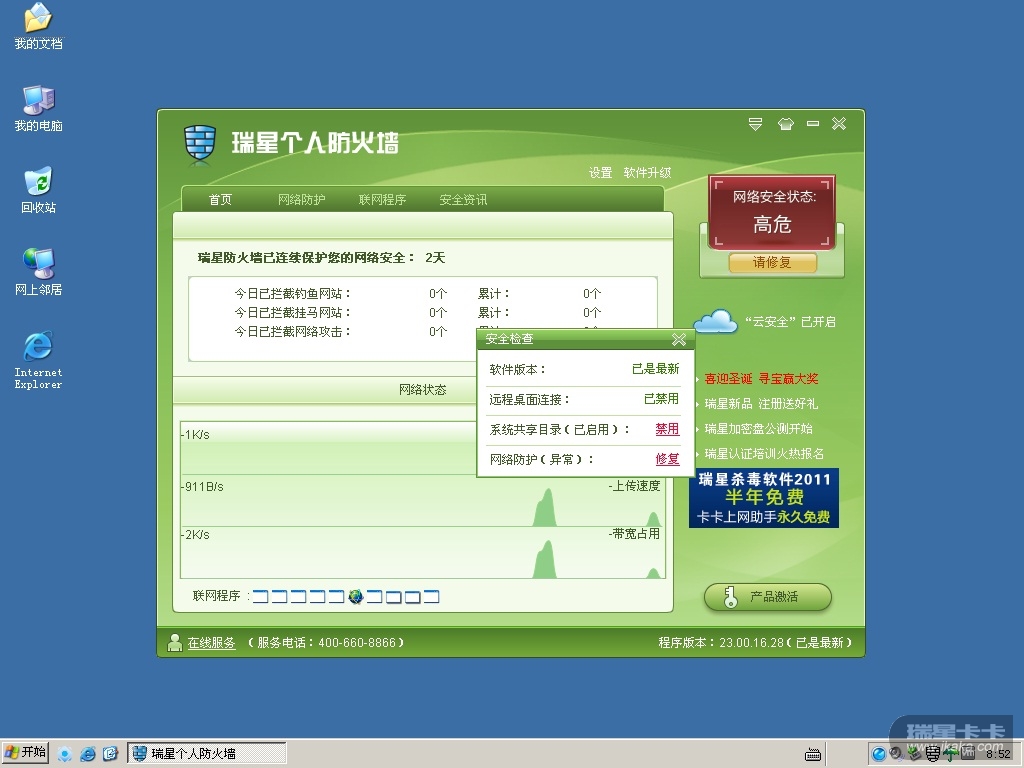Click the online service person icon
The height and width of the screenshot is (768, 1024).
coord(174,643)
